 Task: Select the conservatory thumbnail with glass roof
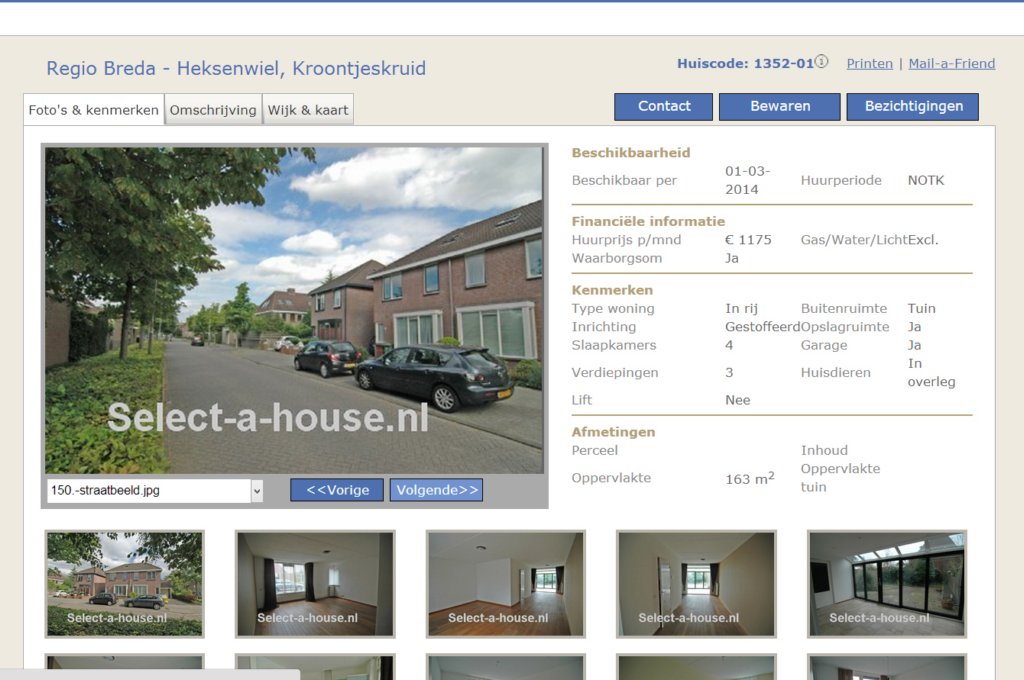pos(887,583)
